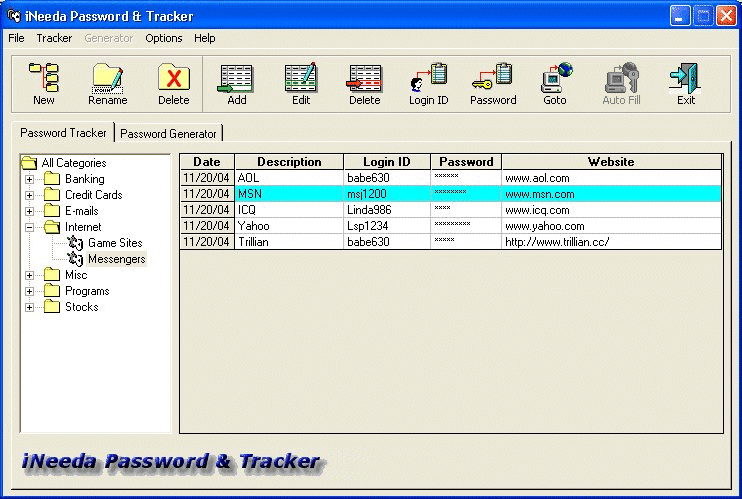The height and width of the screenshot is (499, 742).
Task: Click the 11/20/04 date in AOL row
Action: point(207,178)
